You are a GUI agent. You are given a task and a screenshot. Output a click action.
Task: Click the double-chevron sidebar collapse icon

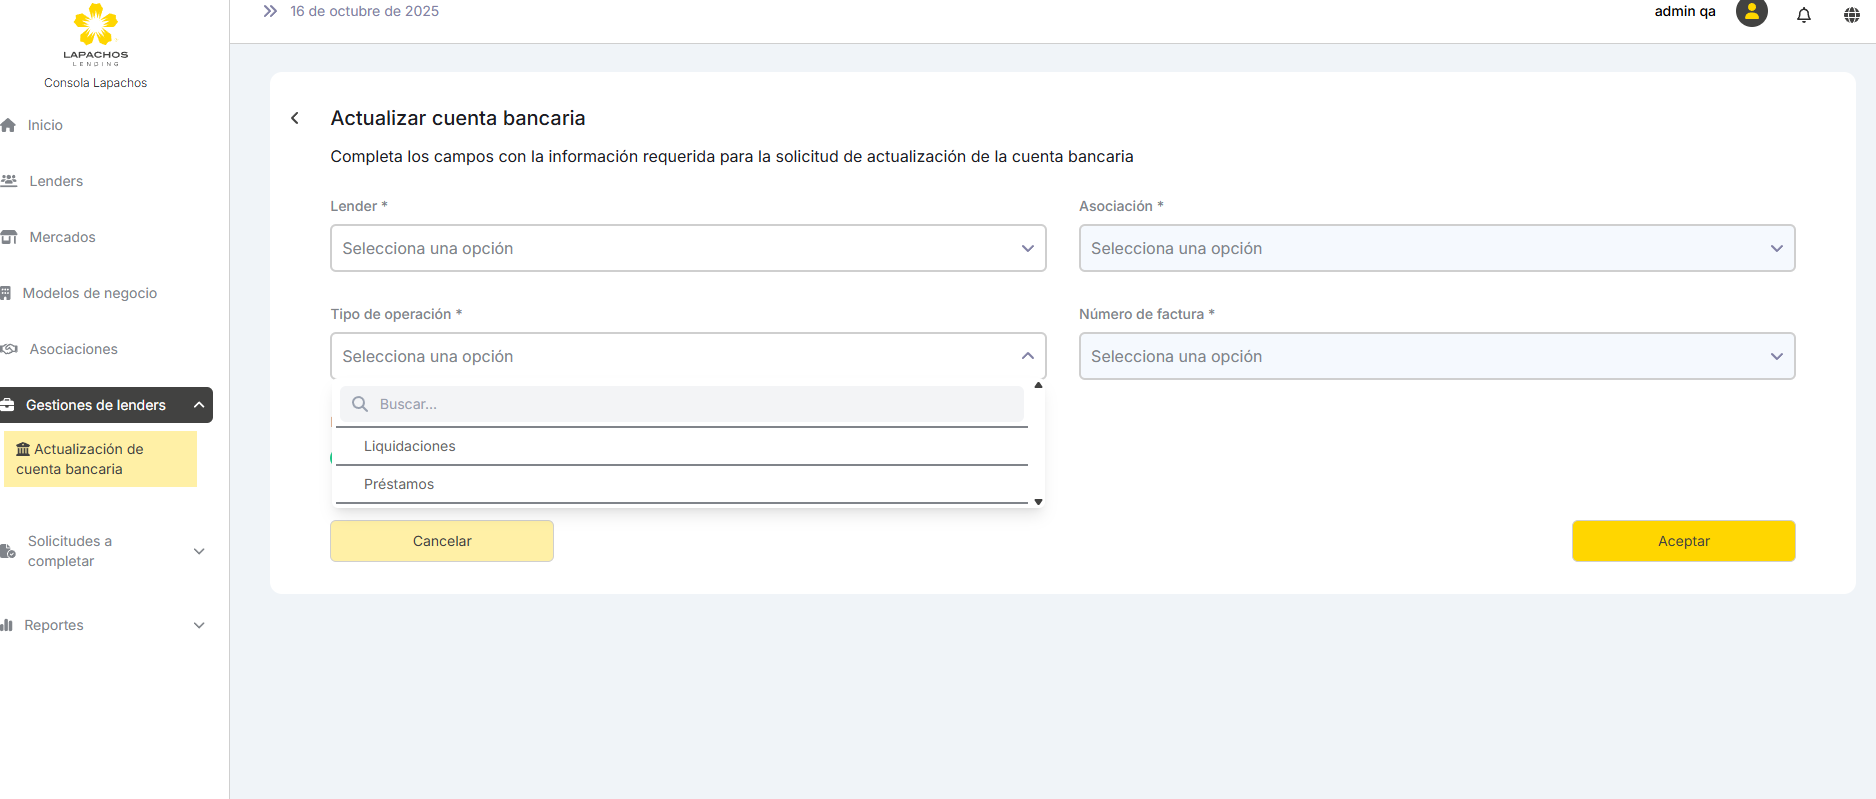pos(270,12)
